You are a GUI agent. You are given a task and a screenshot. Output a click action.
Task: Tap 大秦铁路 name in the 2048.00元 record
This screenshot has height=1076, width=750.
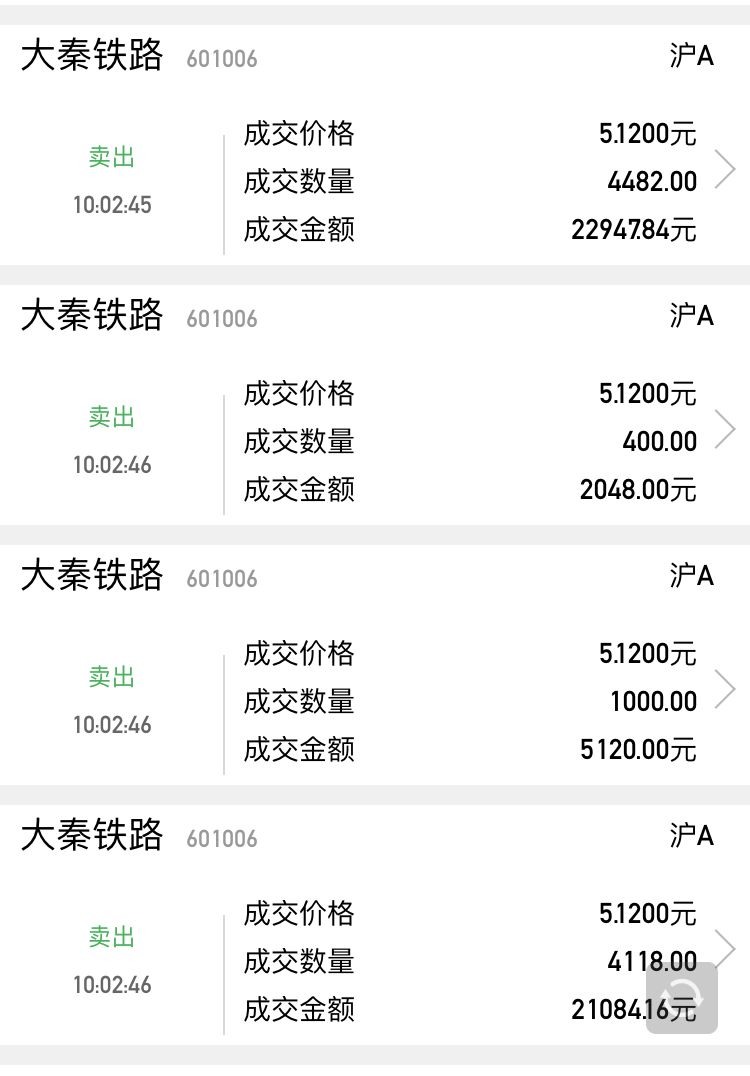tap(92, 316)
